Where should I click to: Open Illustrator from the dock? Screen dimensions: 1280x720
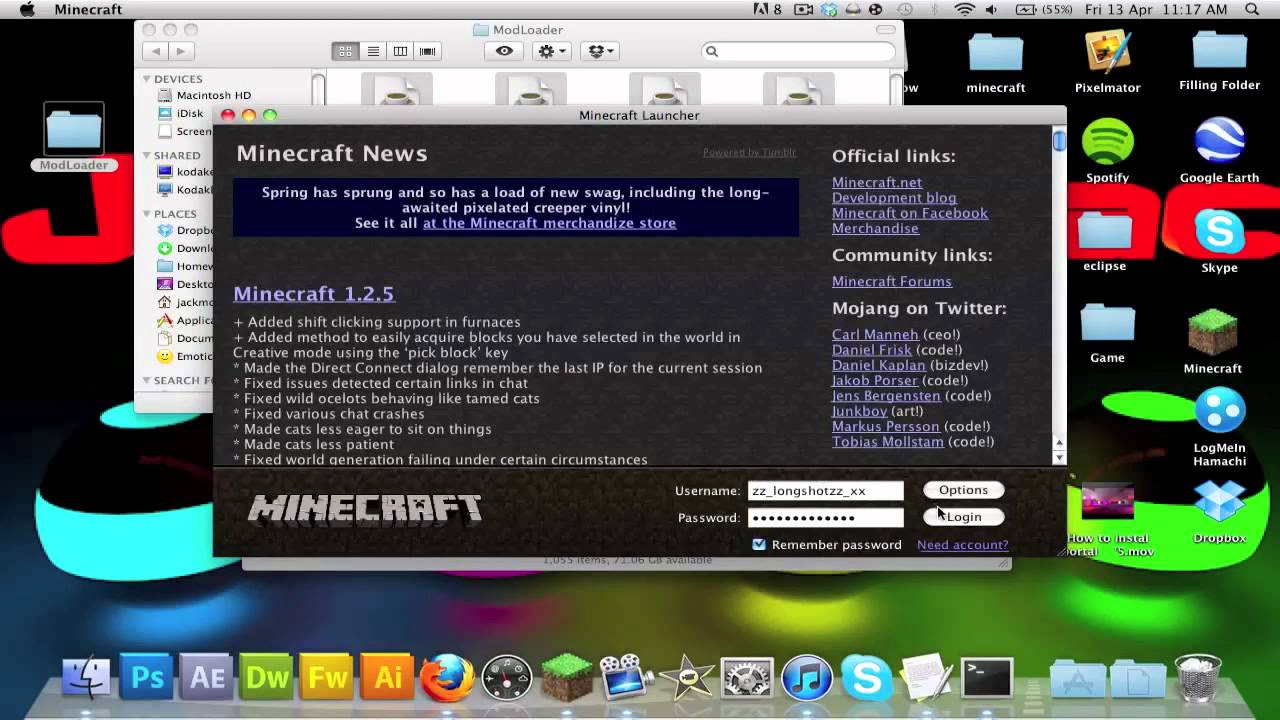point(387,677)
